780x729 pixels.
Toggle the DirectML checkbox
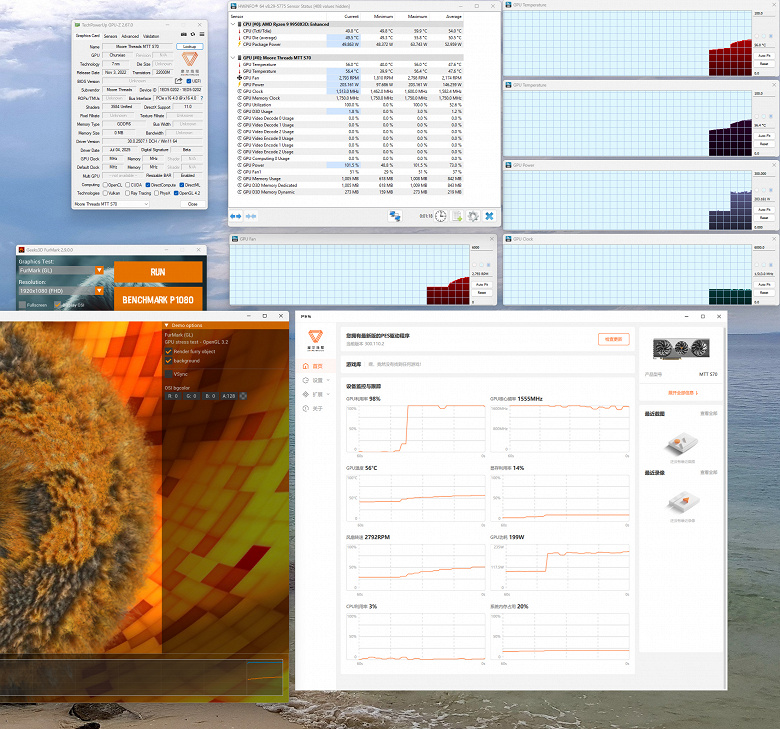(182, 185)
